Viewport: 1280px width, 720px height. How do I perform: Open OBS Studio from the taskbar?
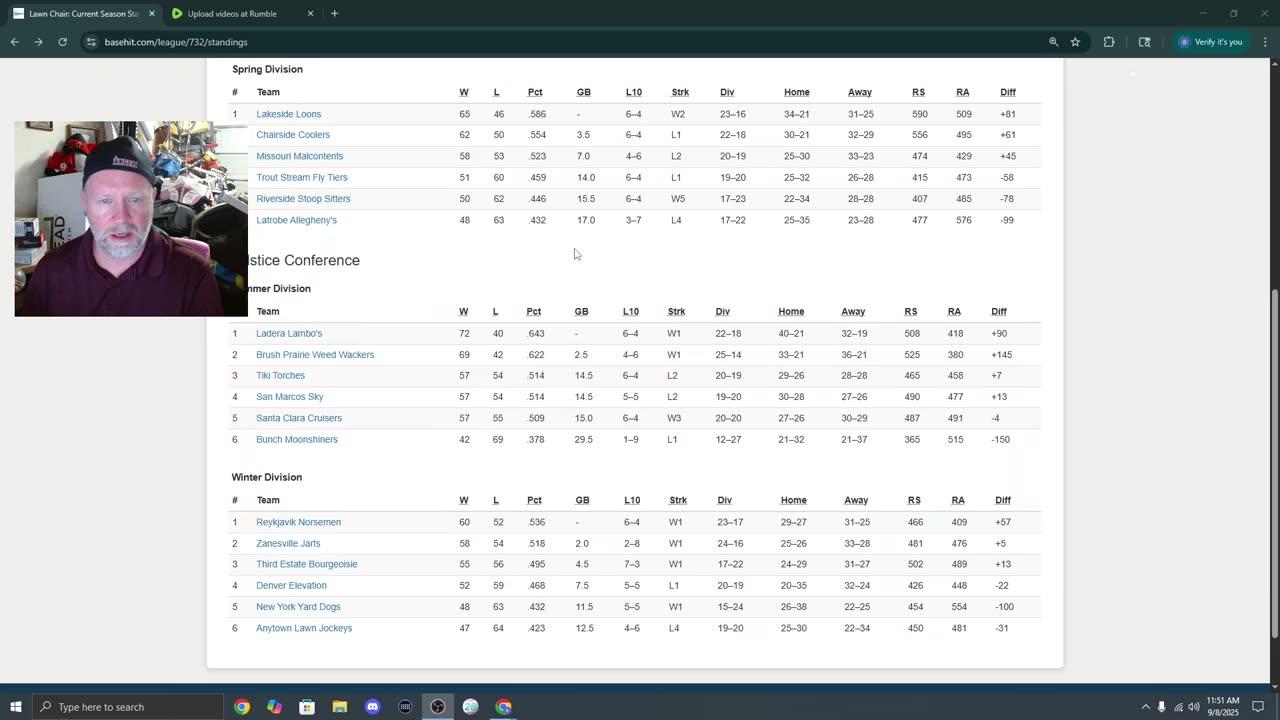tap(438, 707)
